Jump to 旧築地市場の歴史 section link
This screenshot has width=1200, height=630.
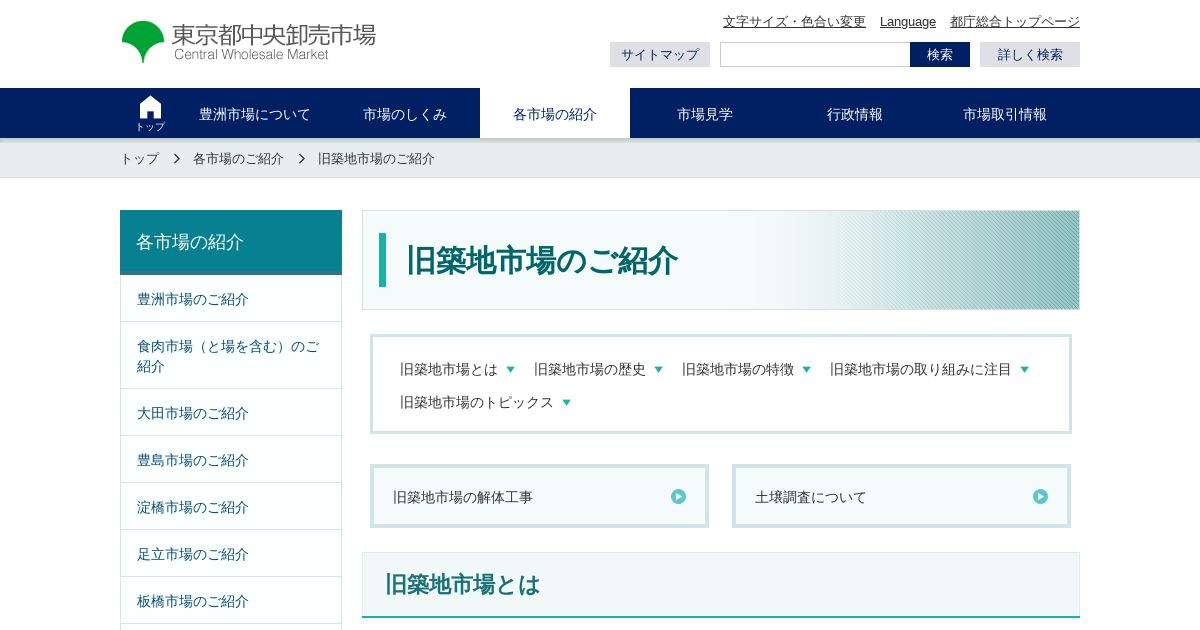[590, 369]
